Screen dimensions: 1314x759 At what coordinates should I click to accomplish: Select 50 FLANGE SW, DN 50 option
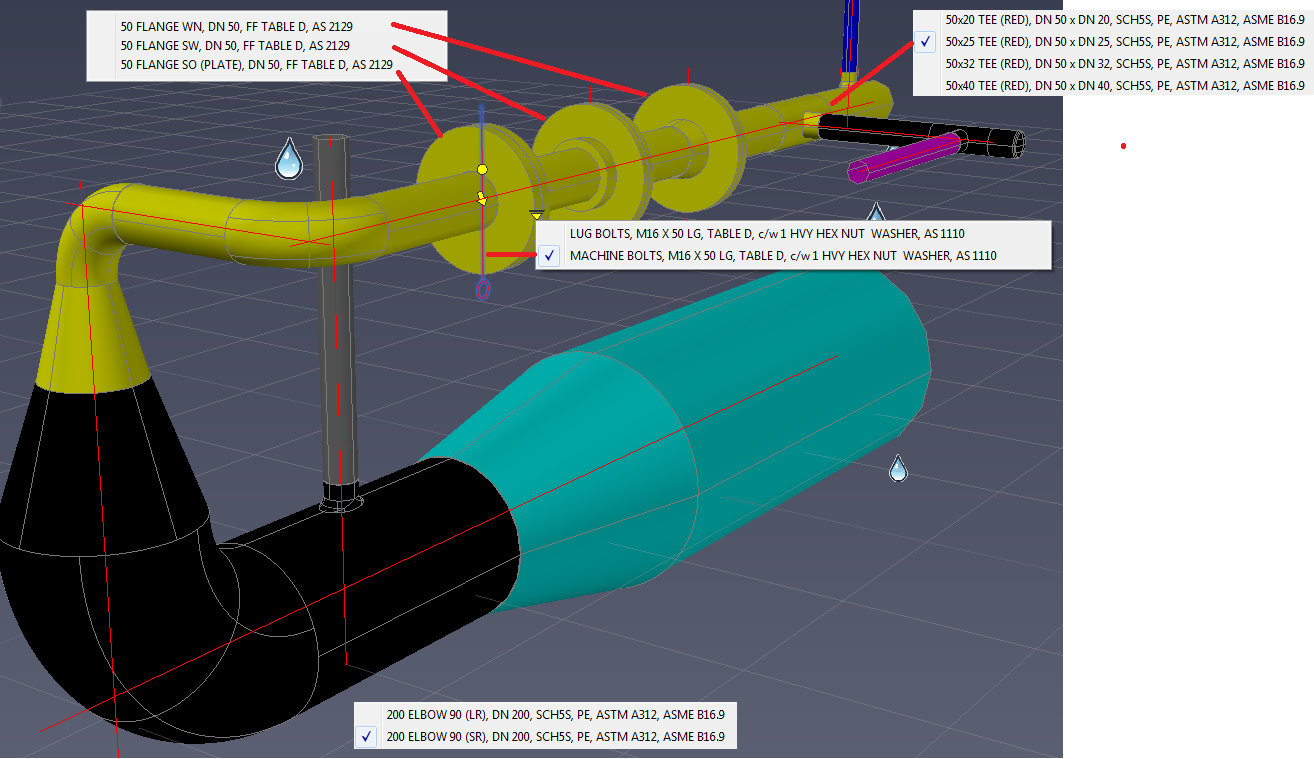click(x=250, y=46)
